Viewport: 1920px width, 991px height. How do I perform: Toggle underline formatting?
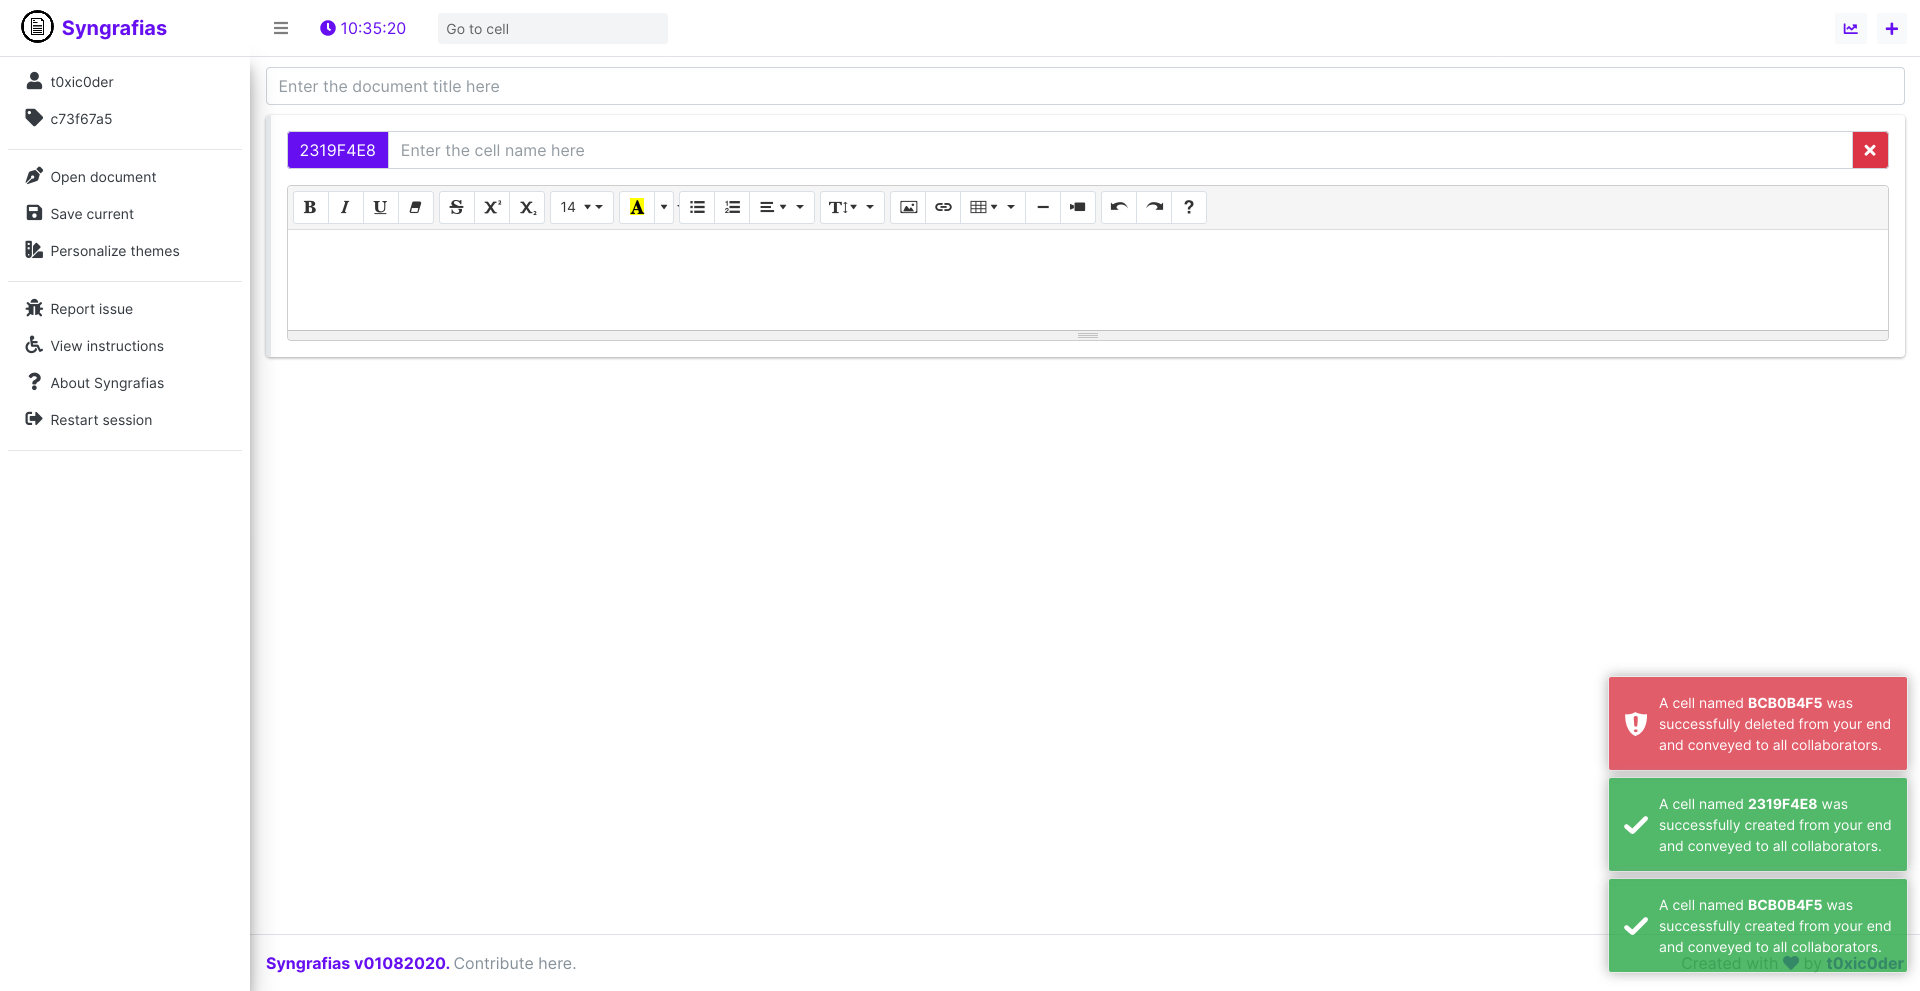point(380,207)
